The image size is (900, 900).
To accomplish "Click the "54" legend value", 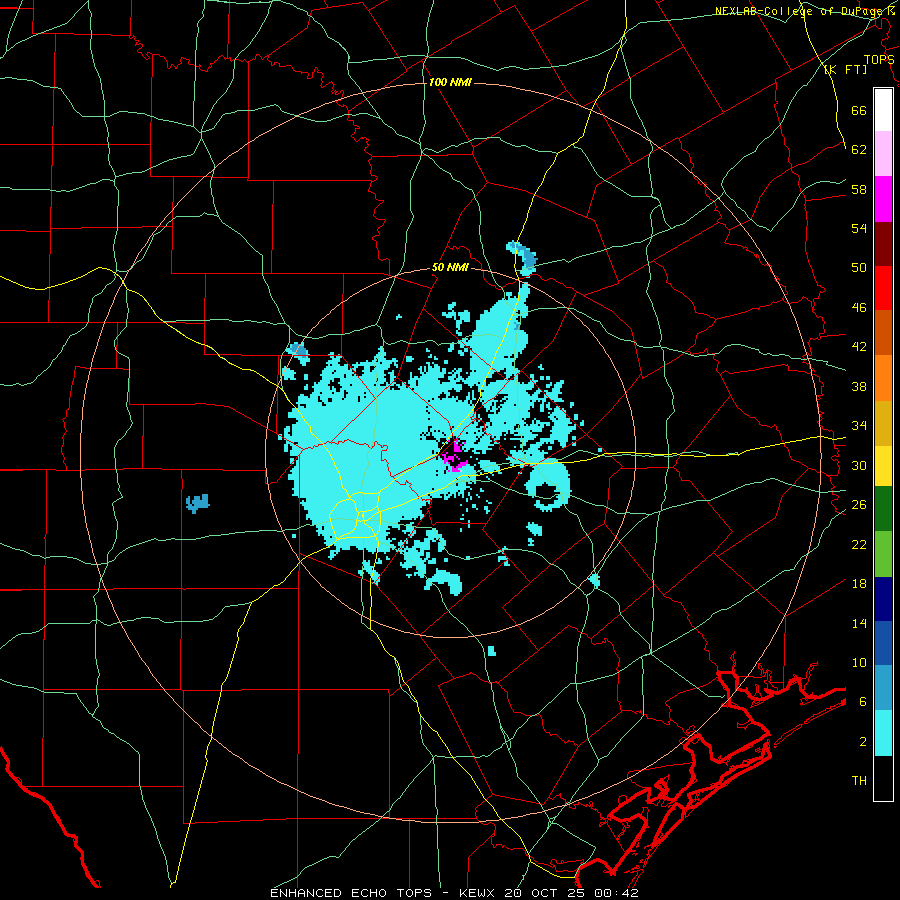I will [x=859, y=228].
